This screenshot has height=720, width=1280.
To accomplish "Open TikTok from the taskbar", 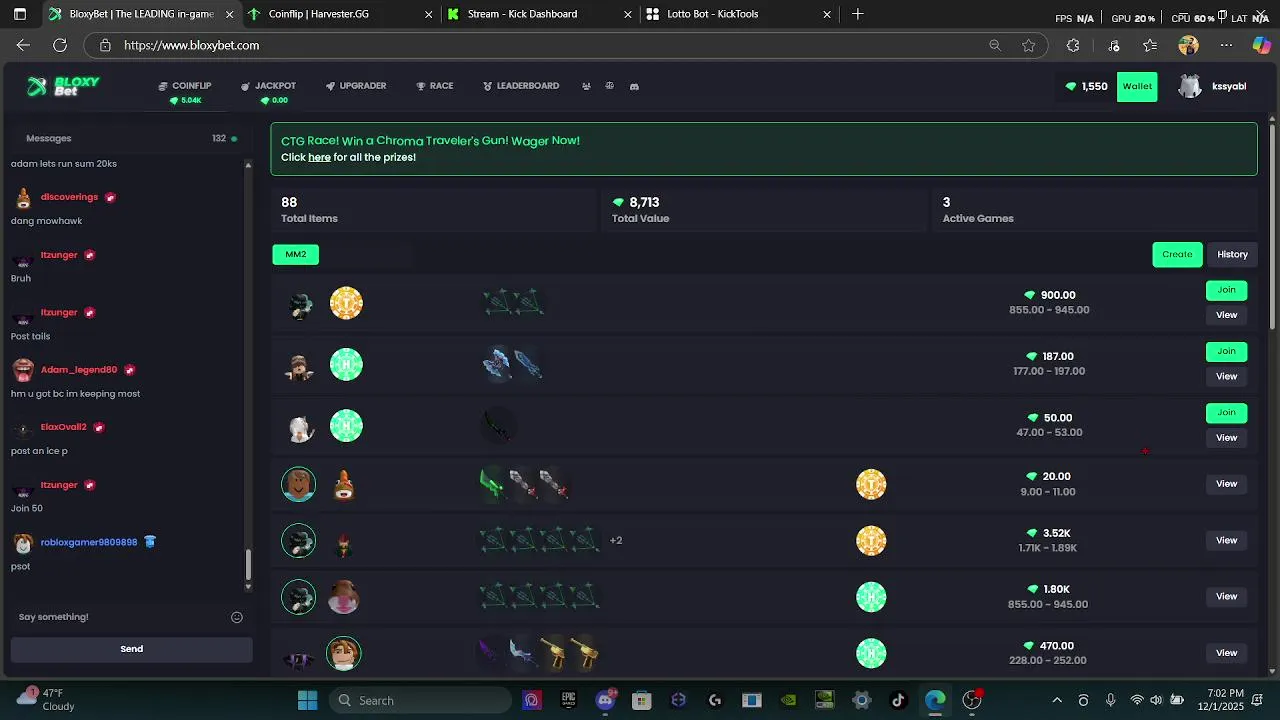I will (x=897, y=700).
